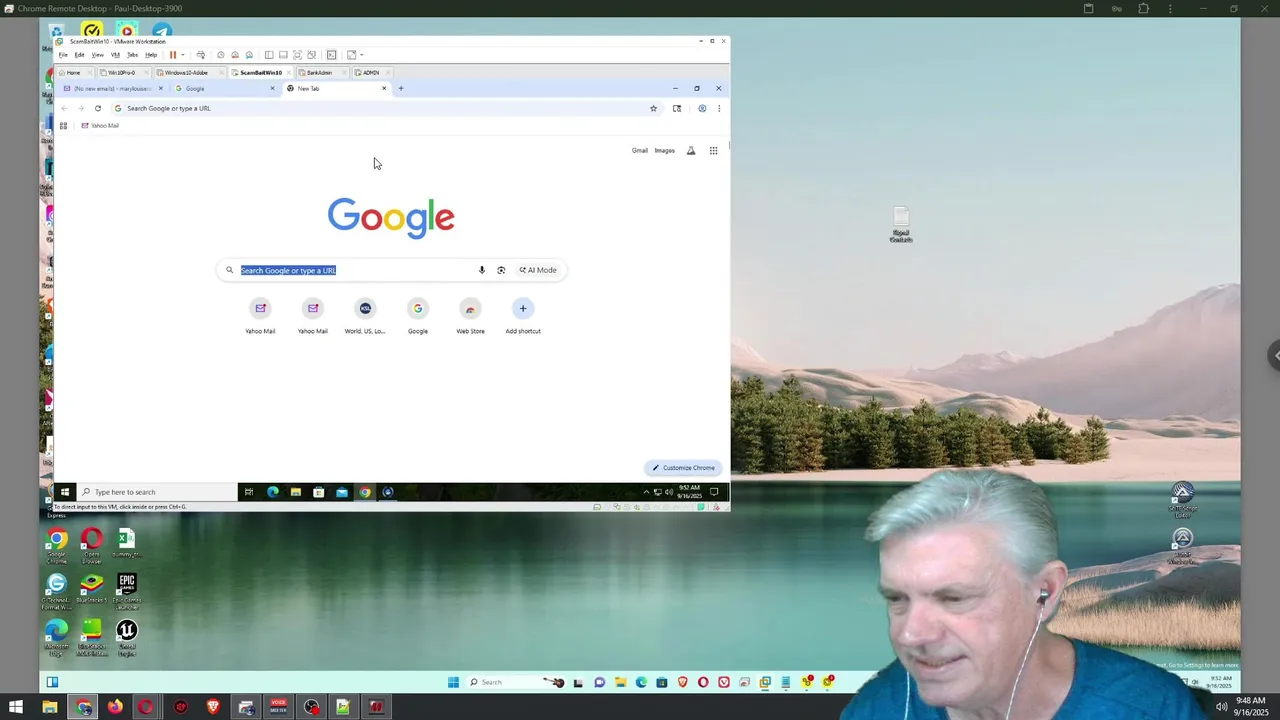The width and height of the screenshot is (1280, 720).
Task: Click the Chrome reload page button
Action: [98, 108]
